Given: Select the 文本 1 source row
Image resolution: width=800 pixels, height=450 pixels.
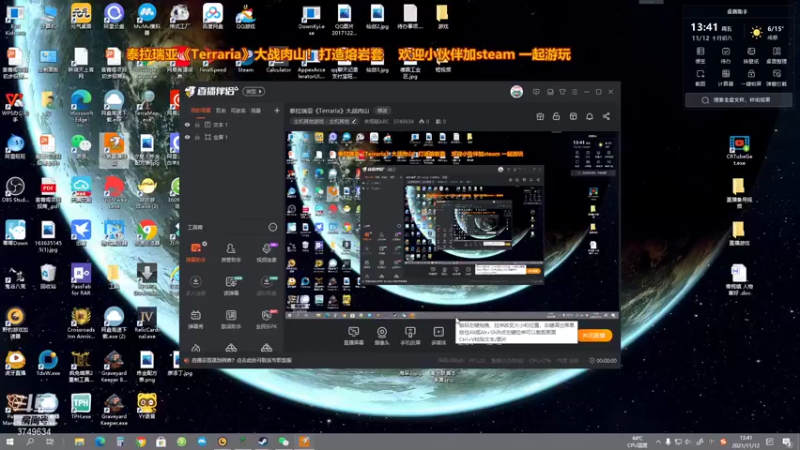Looking at the screenshot, I should click(x=232, y=124).
